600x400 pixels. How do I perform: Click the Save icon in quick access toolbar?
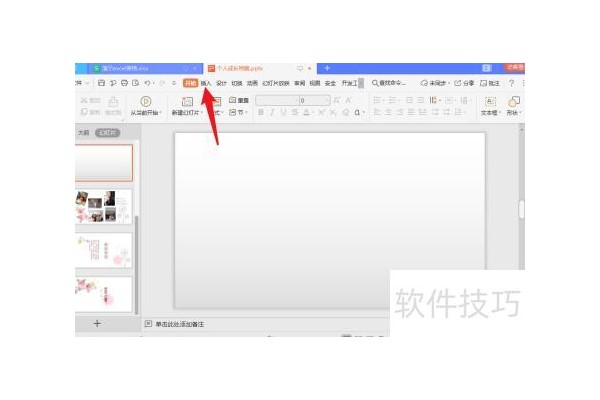tap(101, 83)
